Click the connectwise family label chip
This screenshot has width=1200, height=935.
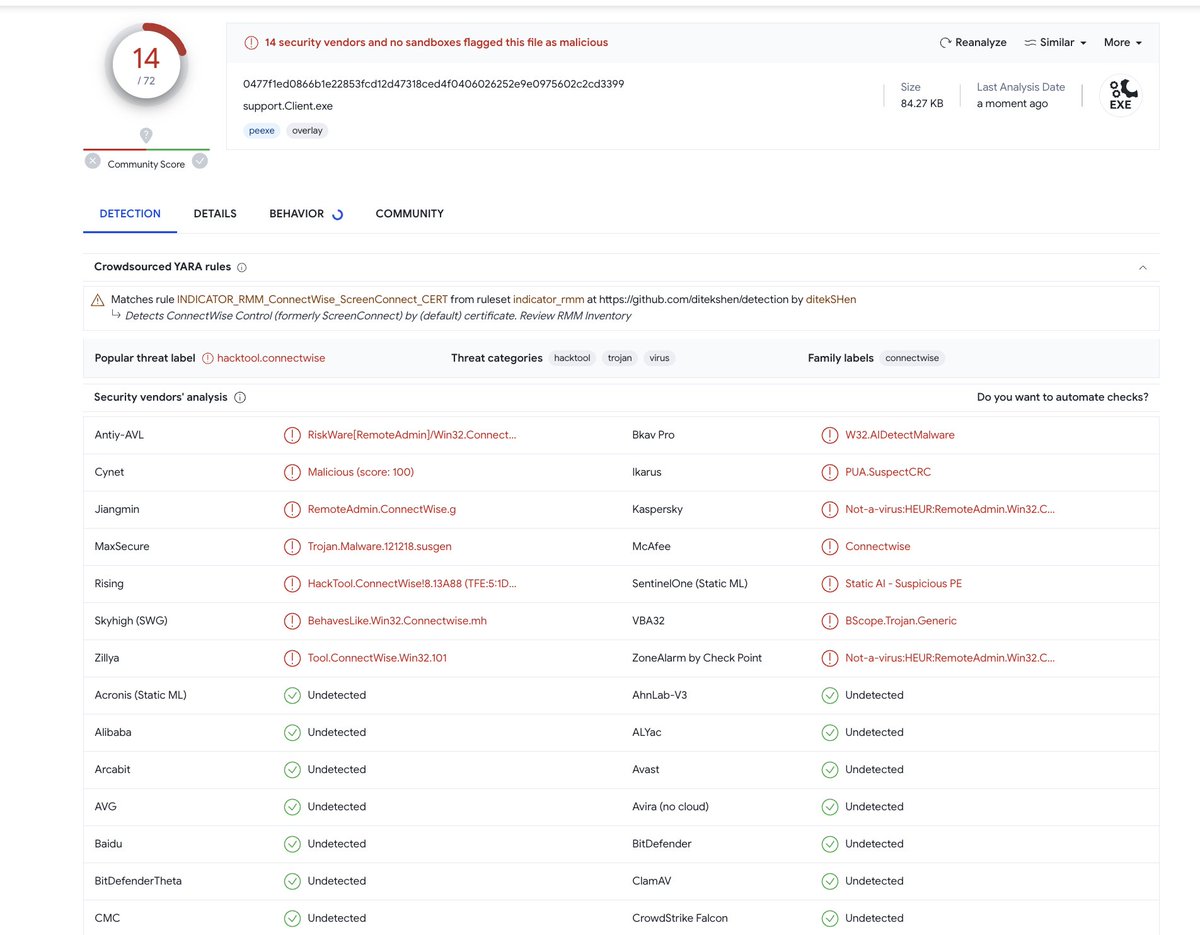click(x=912, y=358)
